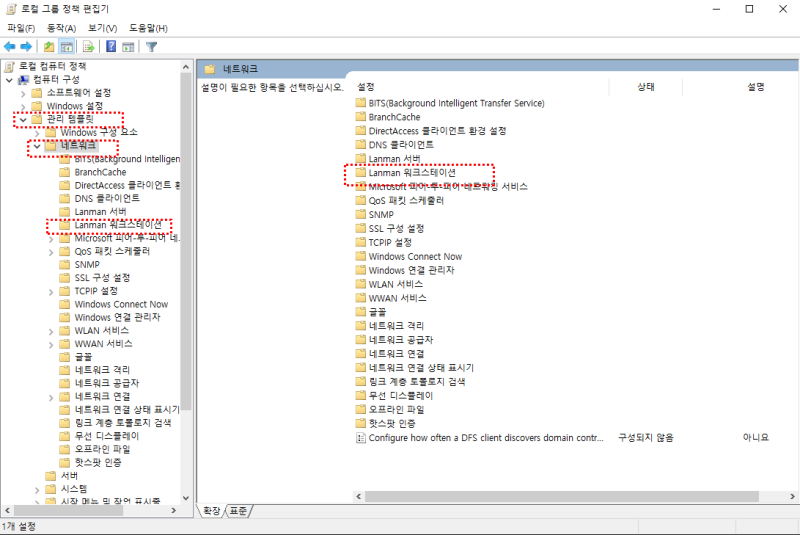Collapse the 컴퓨터 구성 tree node
The height and width of the screenshot is (535, 800).
point(9,80)
